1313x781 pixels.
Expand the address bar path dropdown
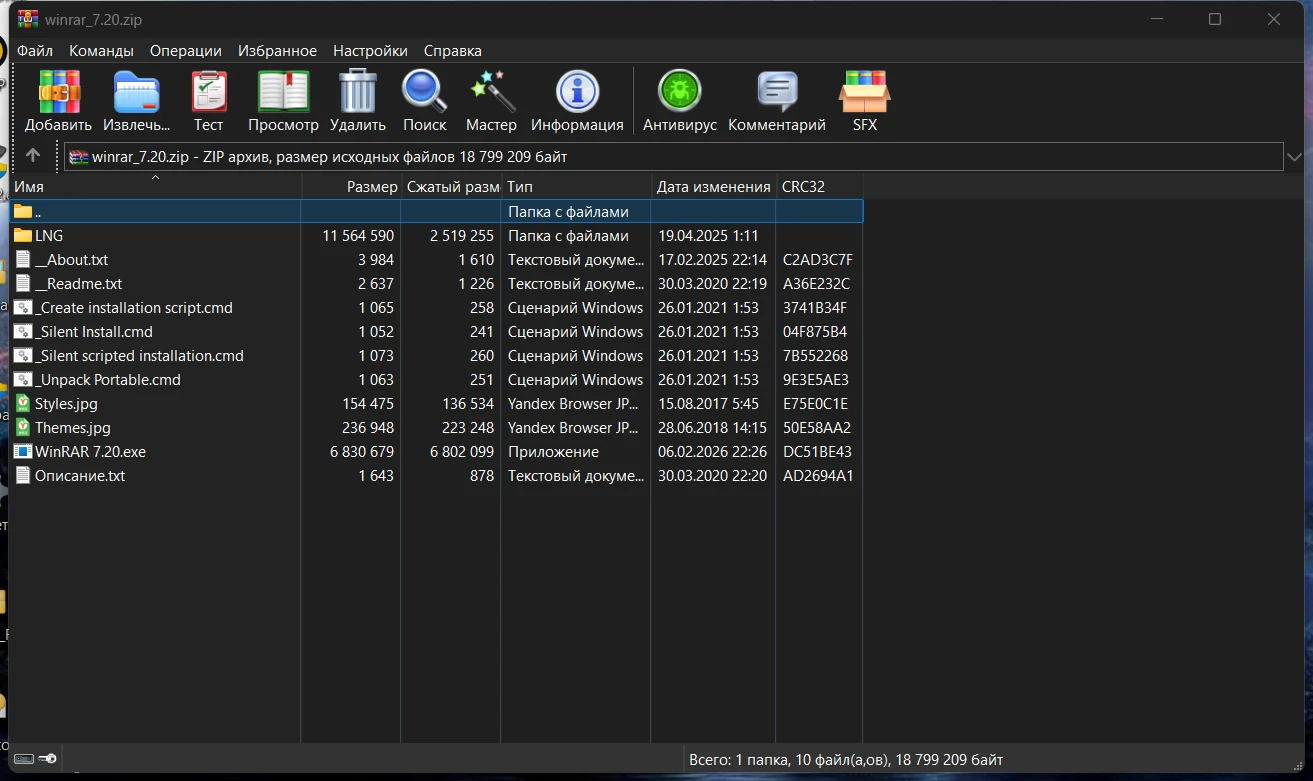1294,157
